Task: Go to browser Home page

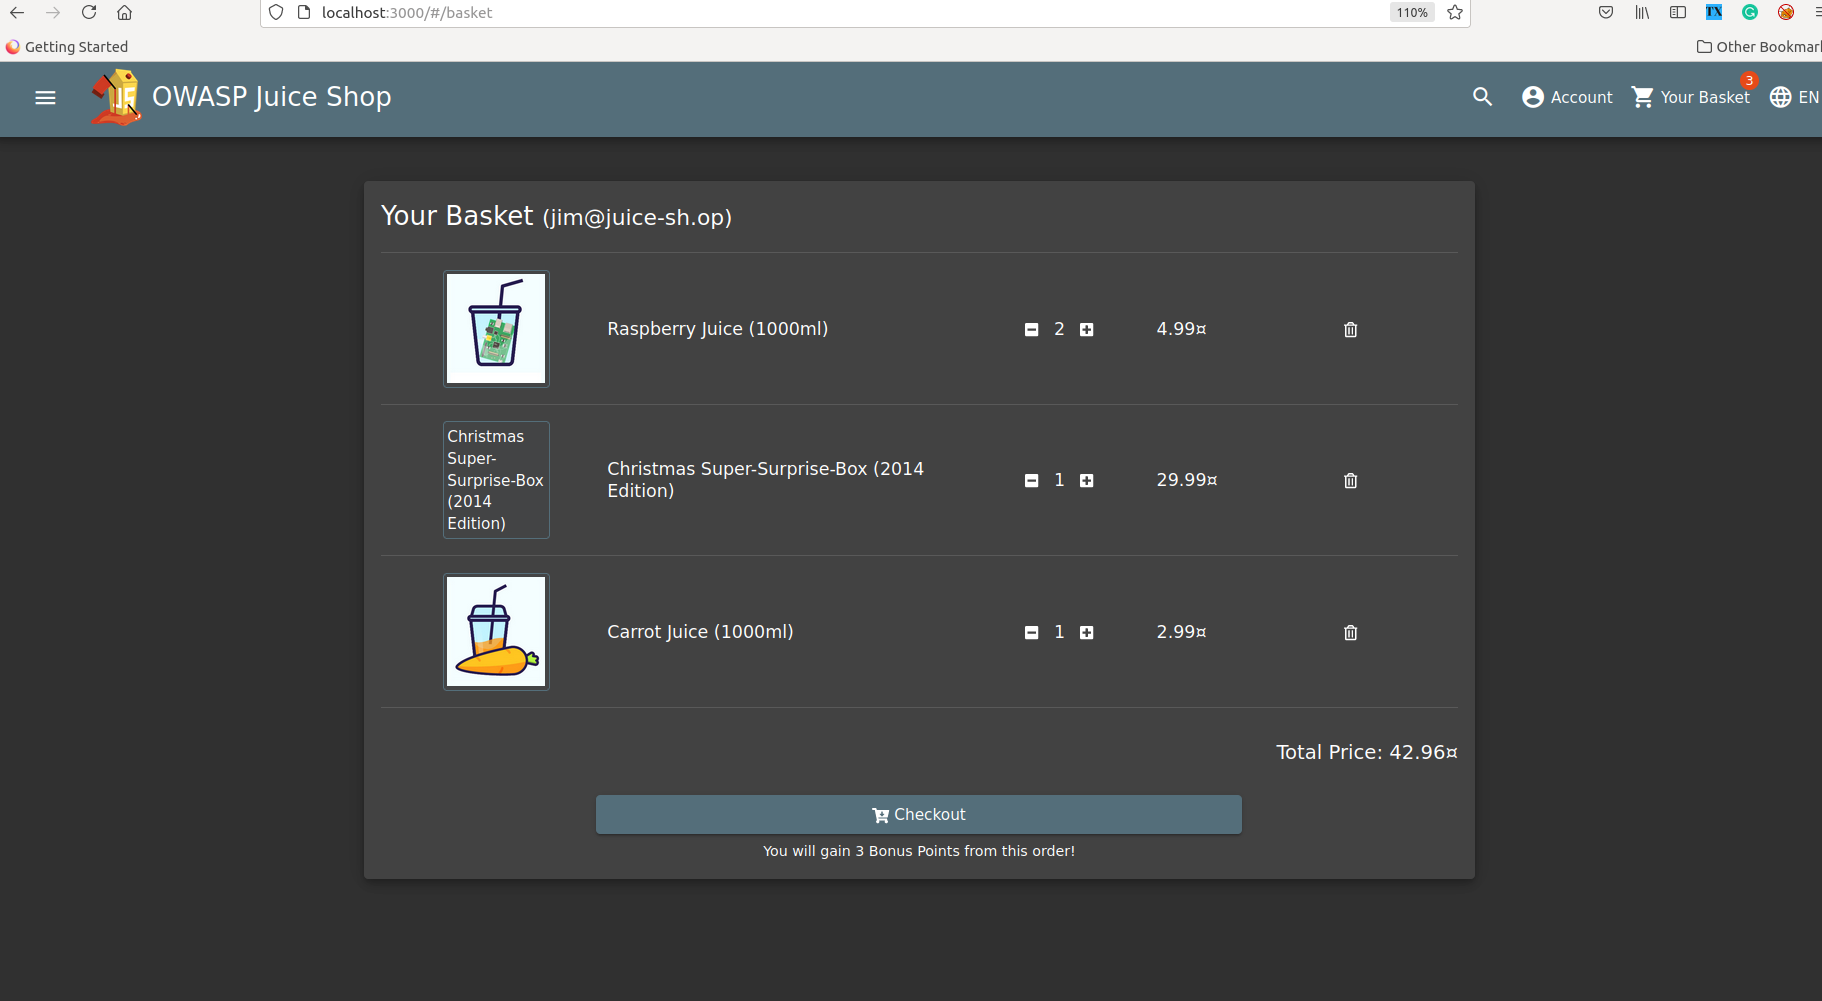Action: click(124, 13)
